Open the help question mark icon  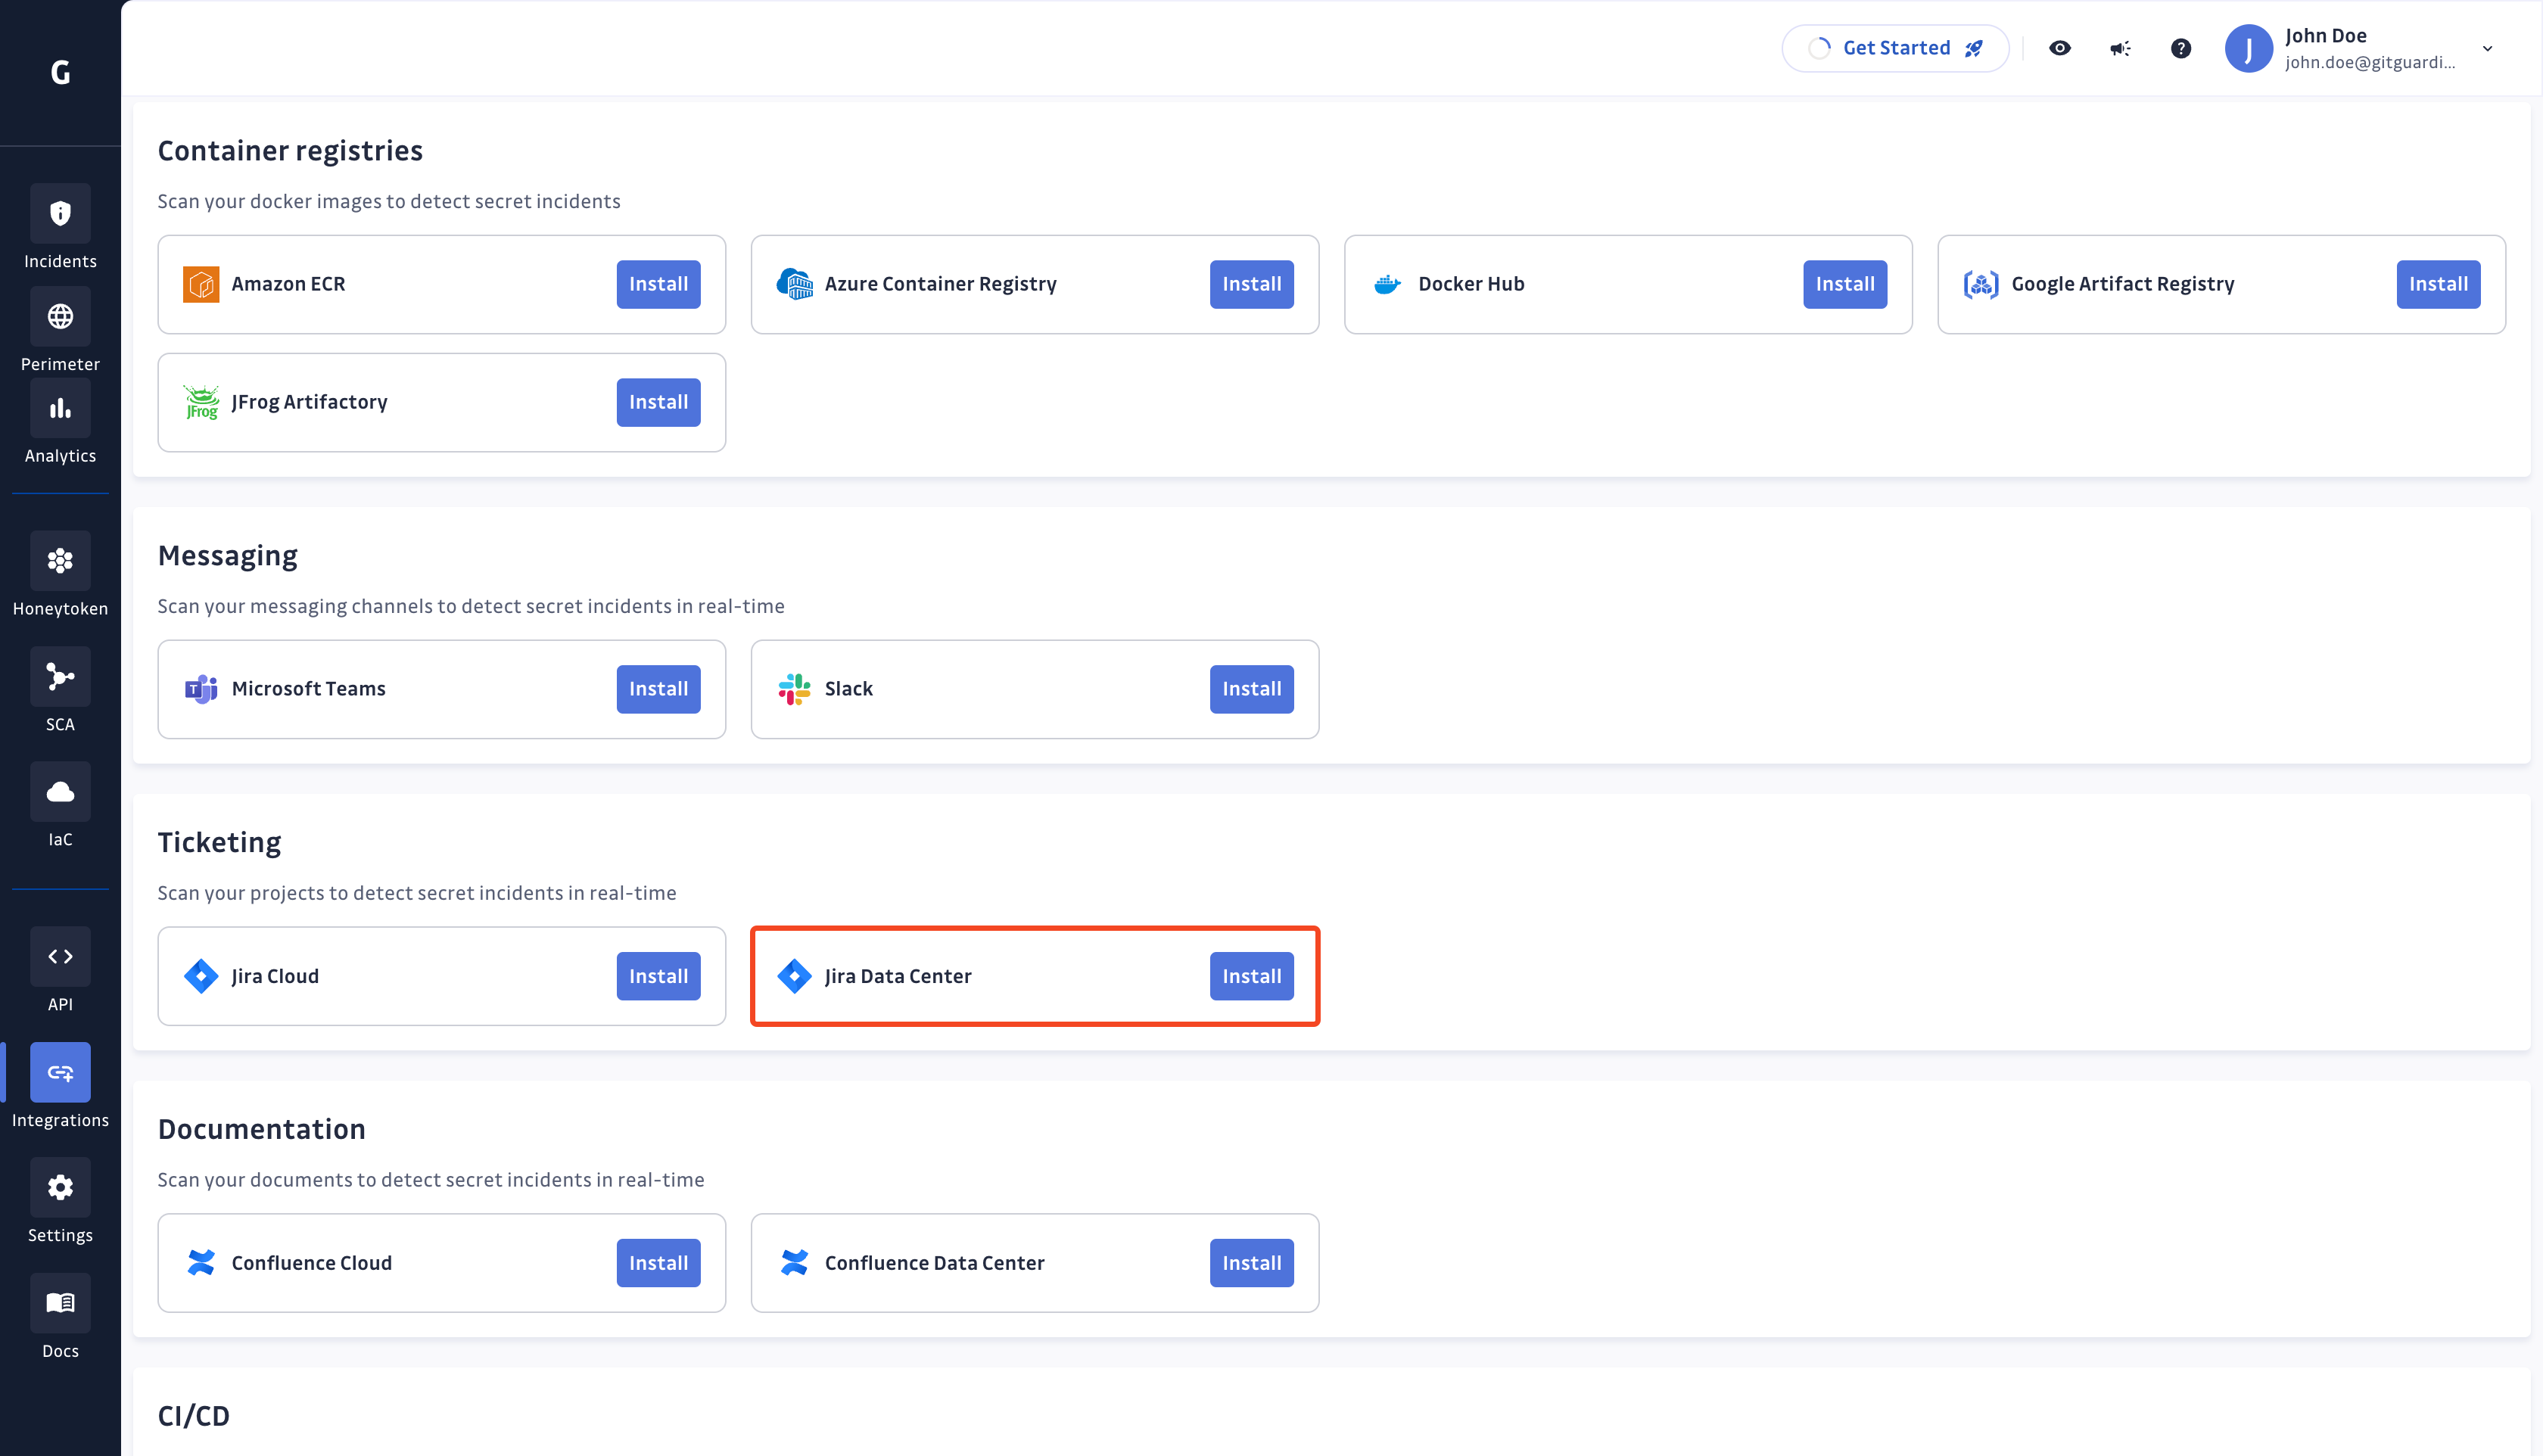click(x=2181, y=48)
